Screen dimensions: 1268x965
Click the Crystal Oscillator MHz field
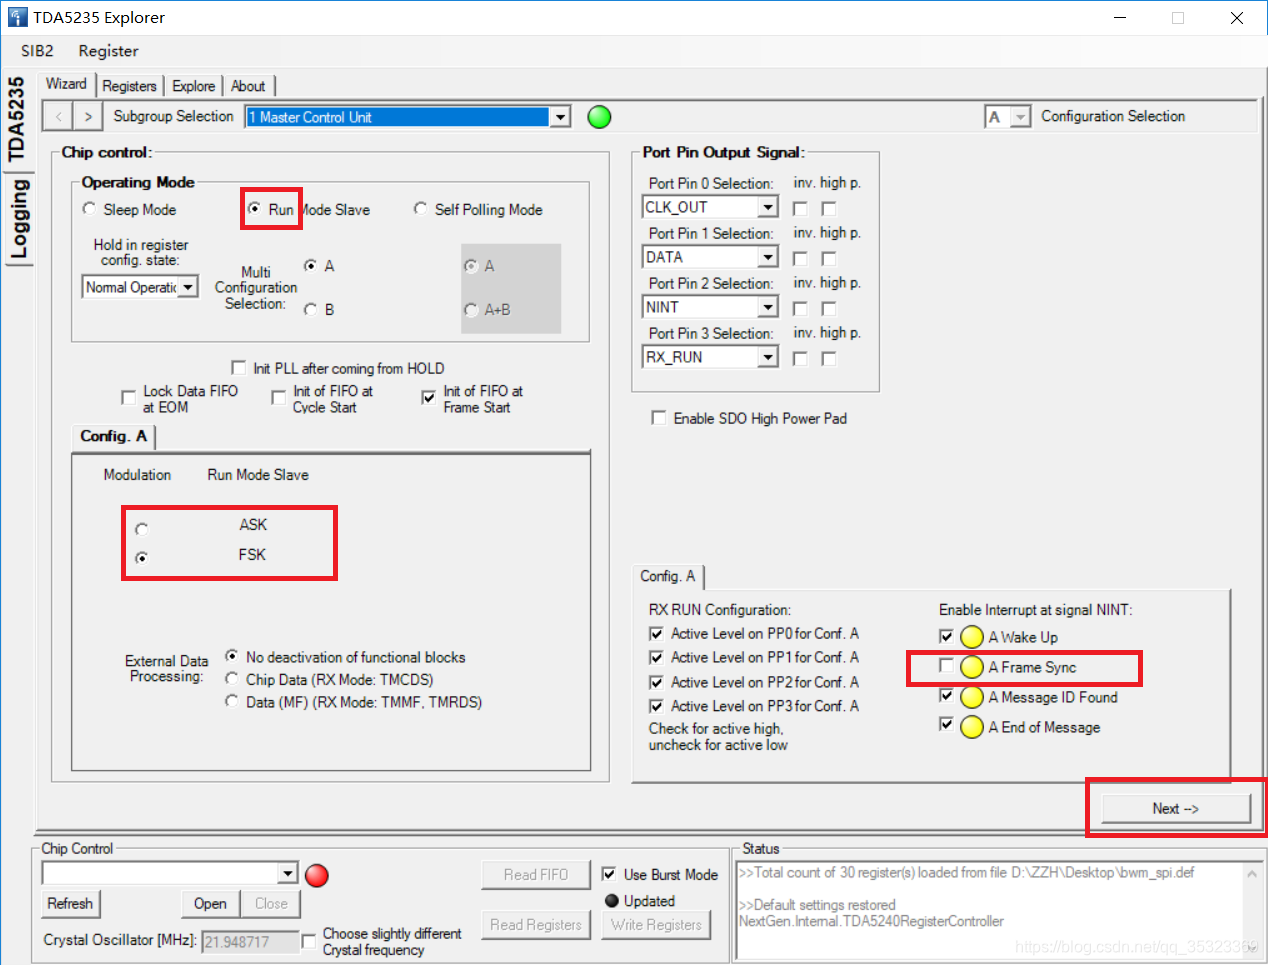pyautogui.click(x=250, y=941)
